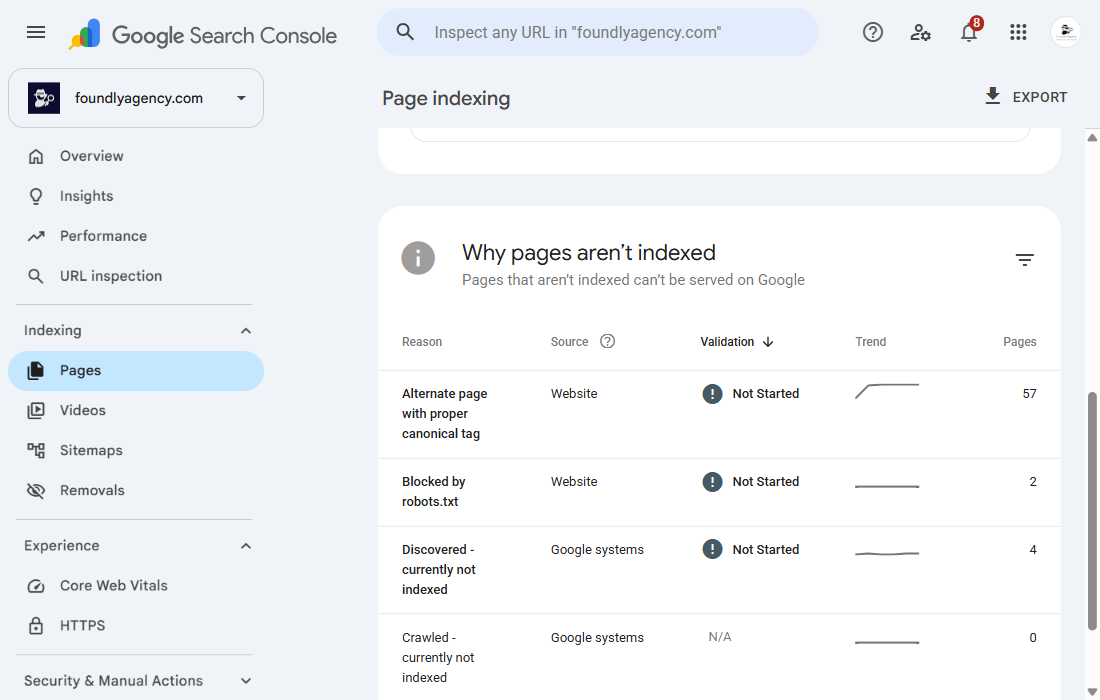
Task: Click Not Started alert icon for Discovered row
Action: tap(712, 549)
